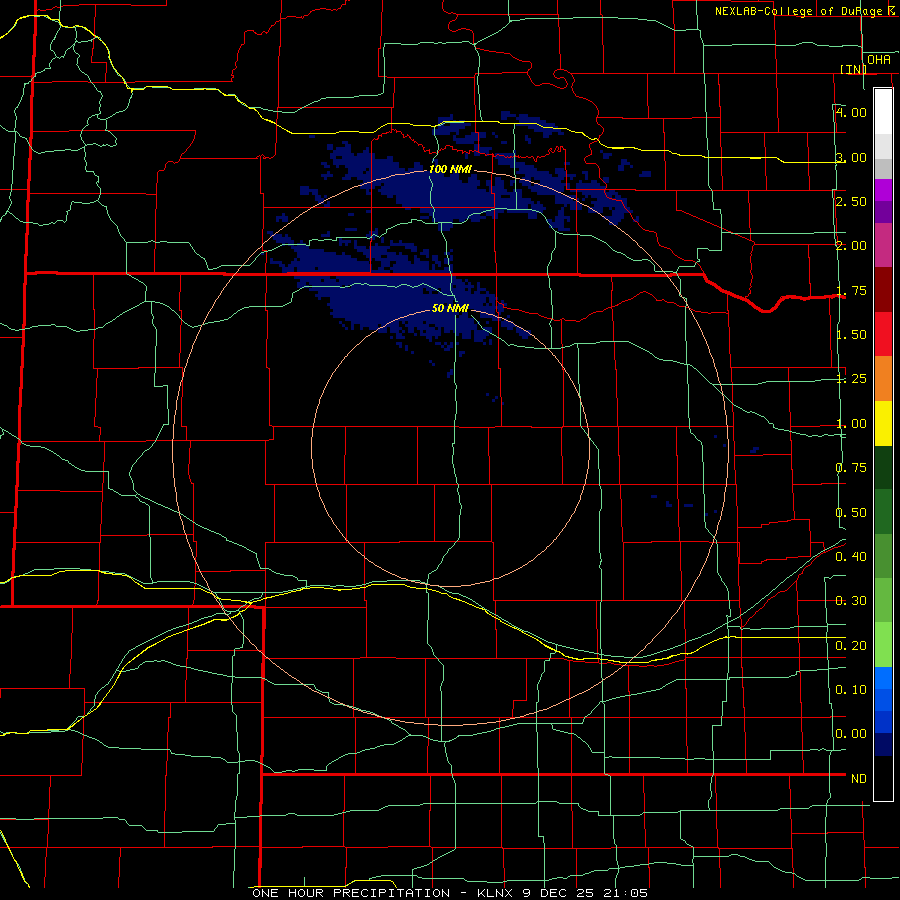
Task: Click the 2.50 legend value
Action: [851, 201]
